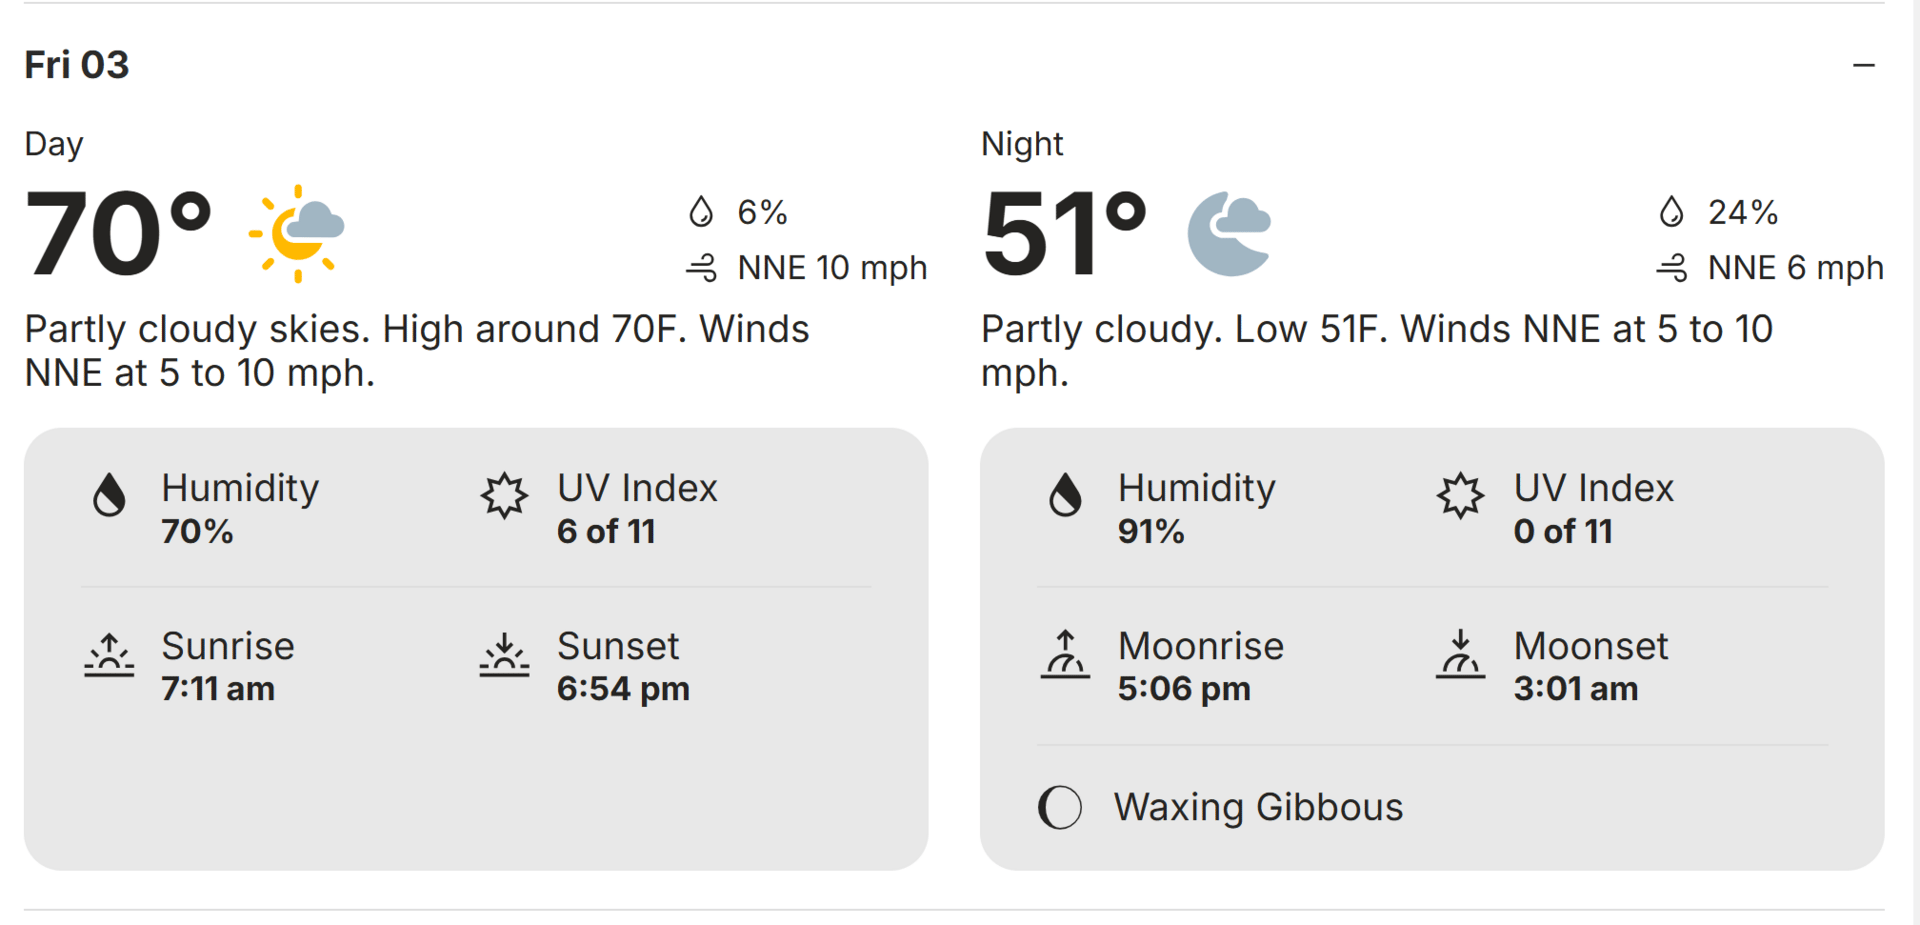Viewport: 1920px width, 925px height.
Task: Click the Moonrise icon
Action: point(1065,656)
